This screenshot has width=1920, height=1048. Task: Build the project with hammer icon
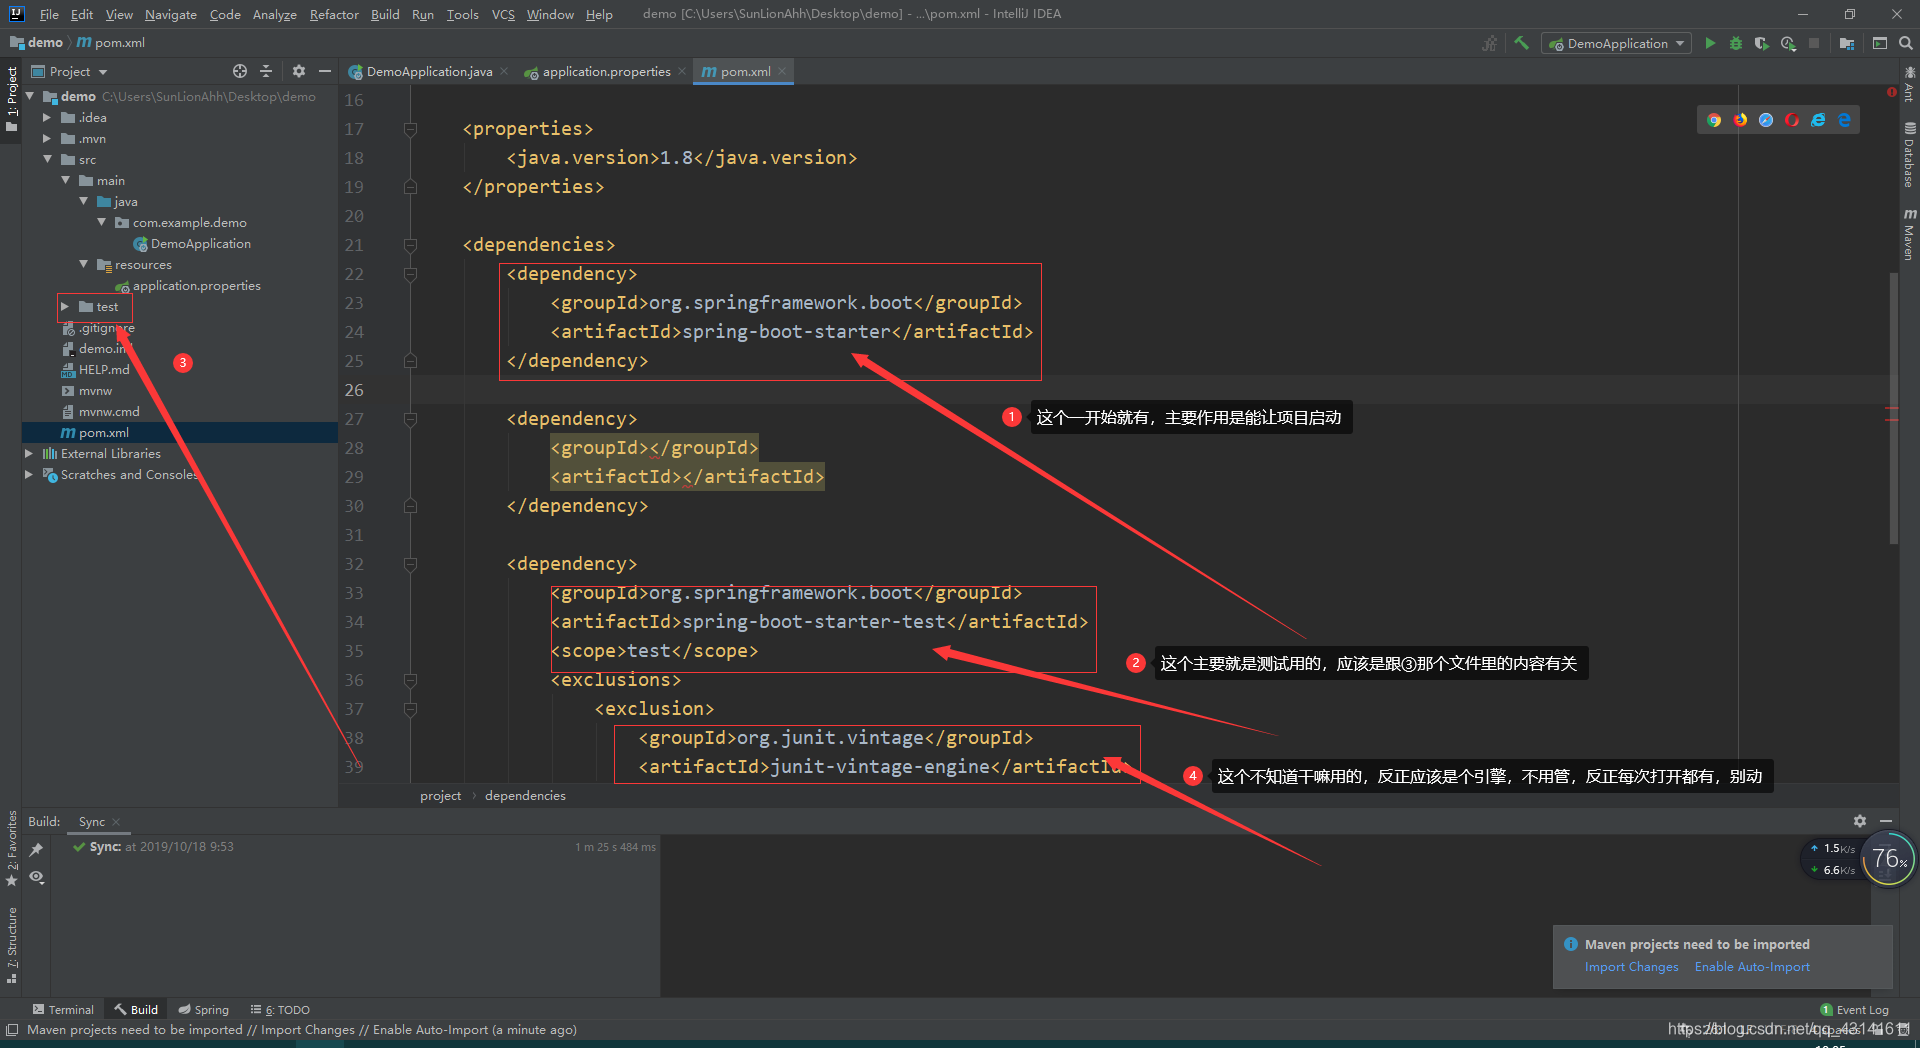click(1521, 43)
